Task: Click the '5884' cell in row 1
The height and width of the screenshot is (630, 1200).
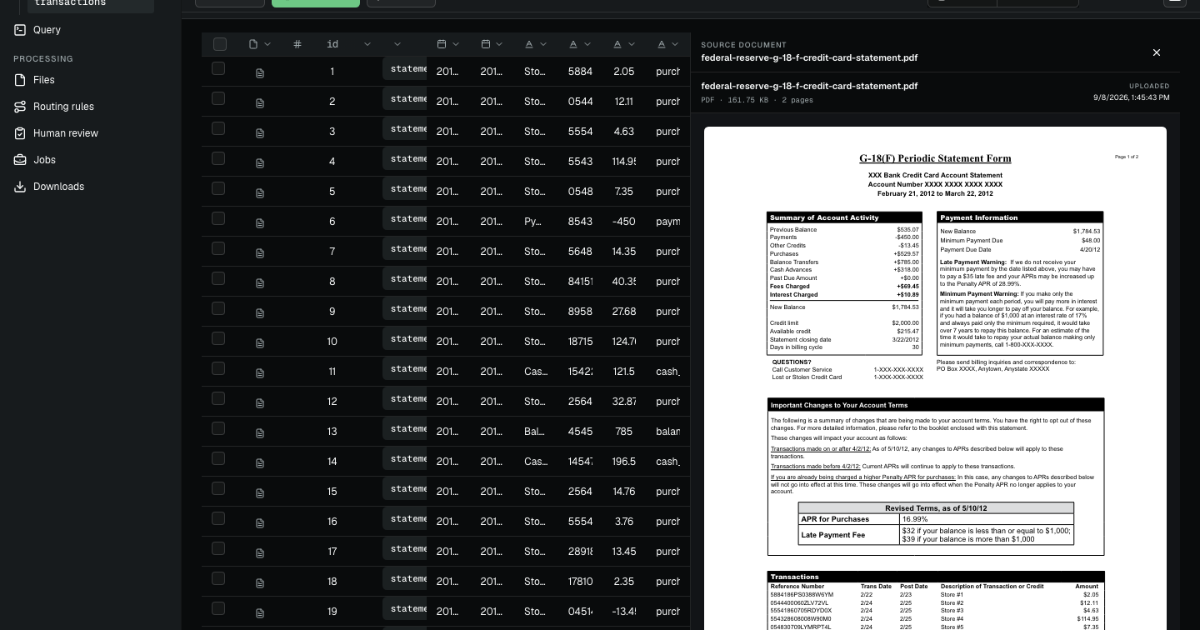Action: coord(580,72)
